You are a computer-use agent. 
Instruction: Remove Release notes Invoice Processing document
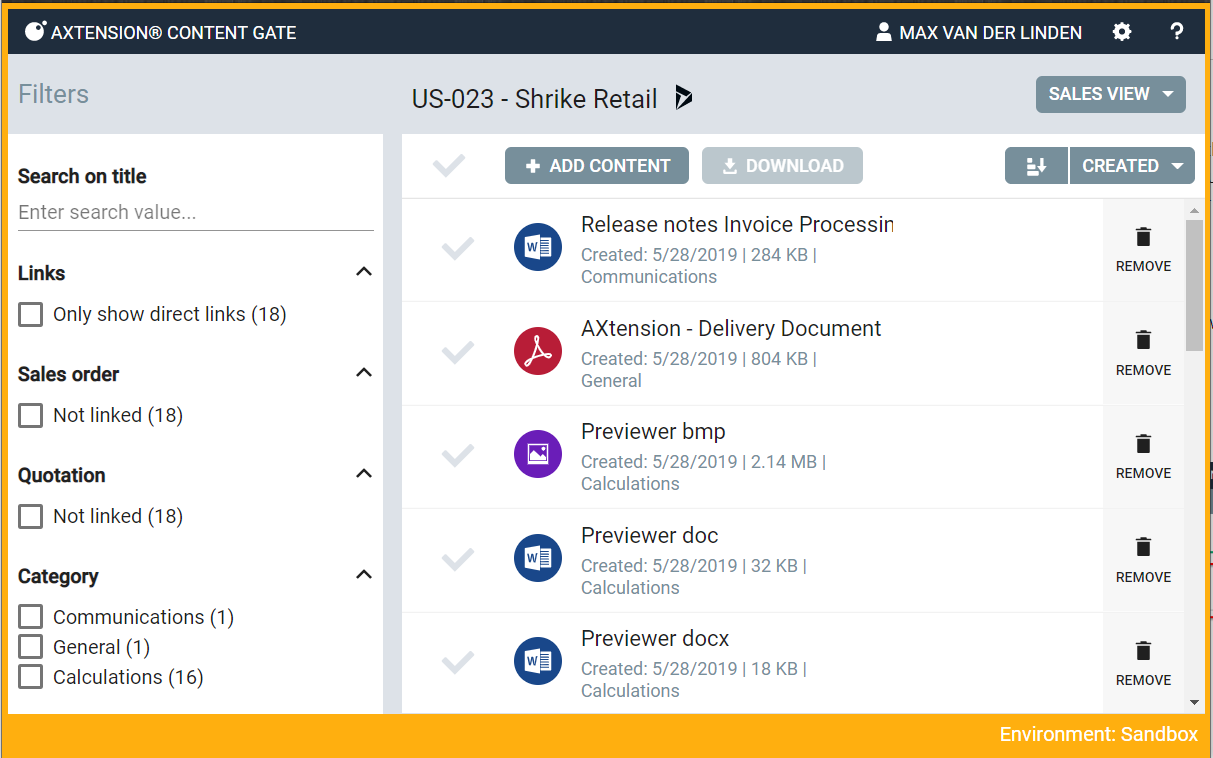point(1143,250)
